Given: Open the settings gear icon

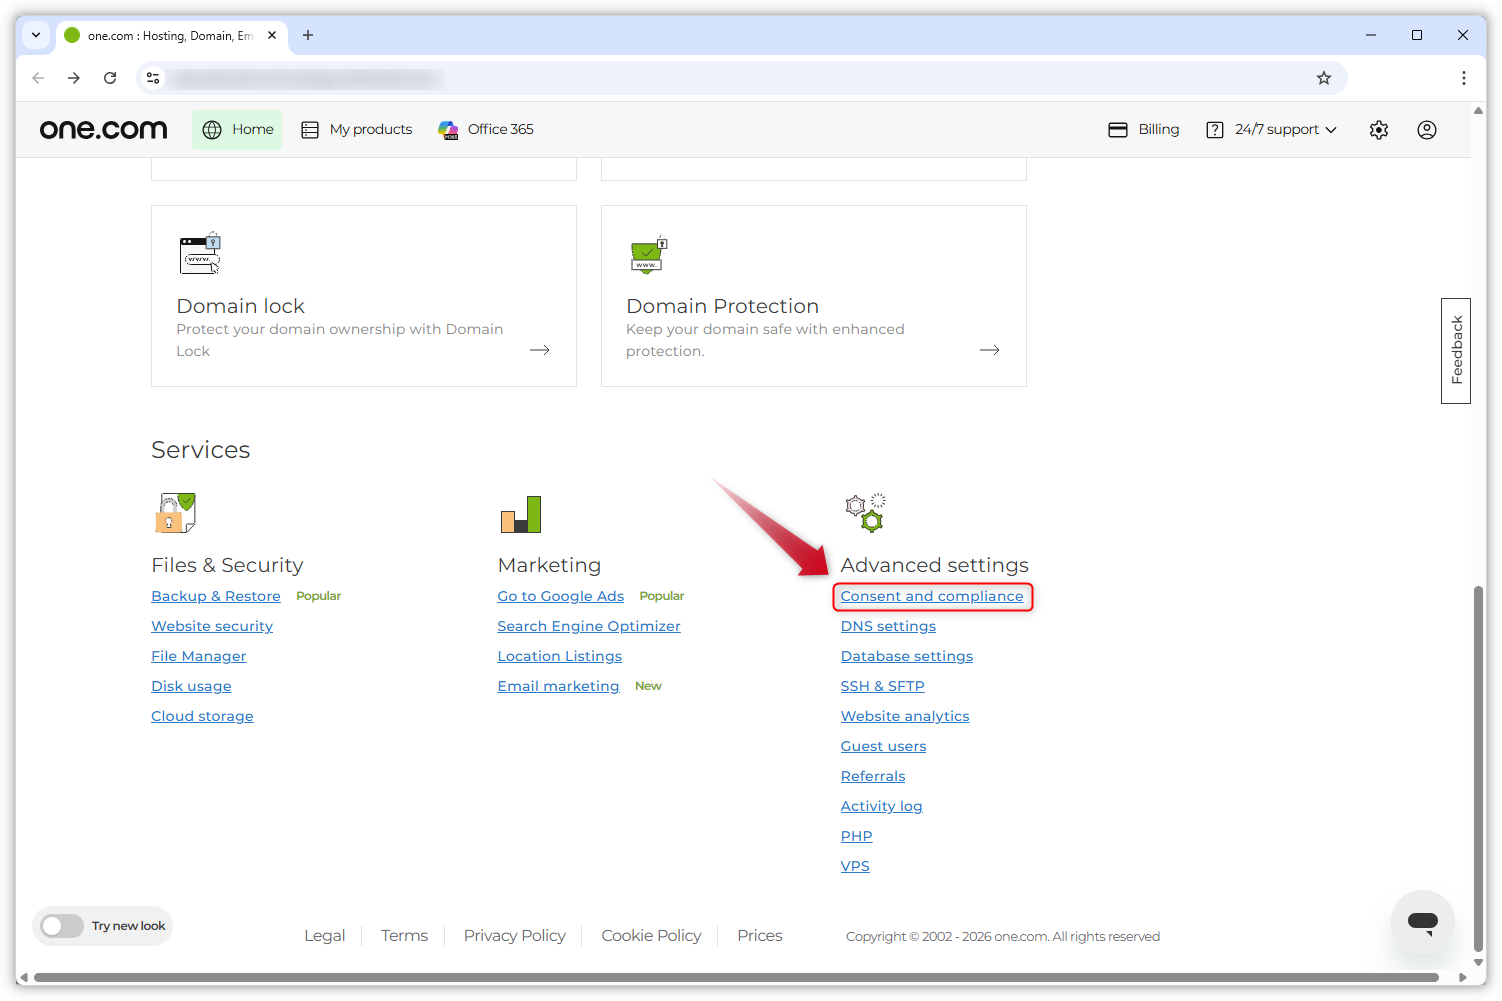Looking at the screenshot, I should [x=1378, y=129].
